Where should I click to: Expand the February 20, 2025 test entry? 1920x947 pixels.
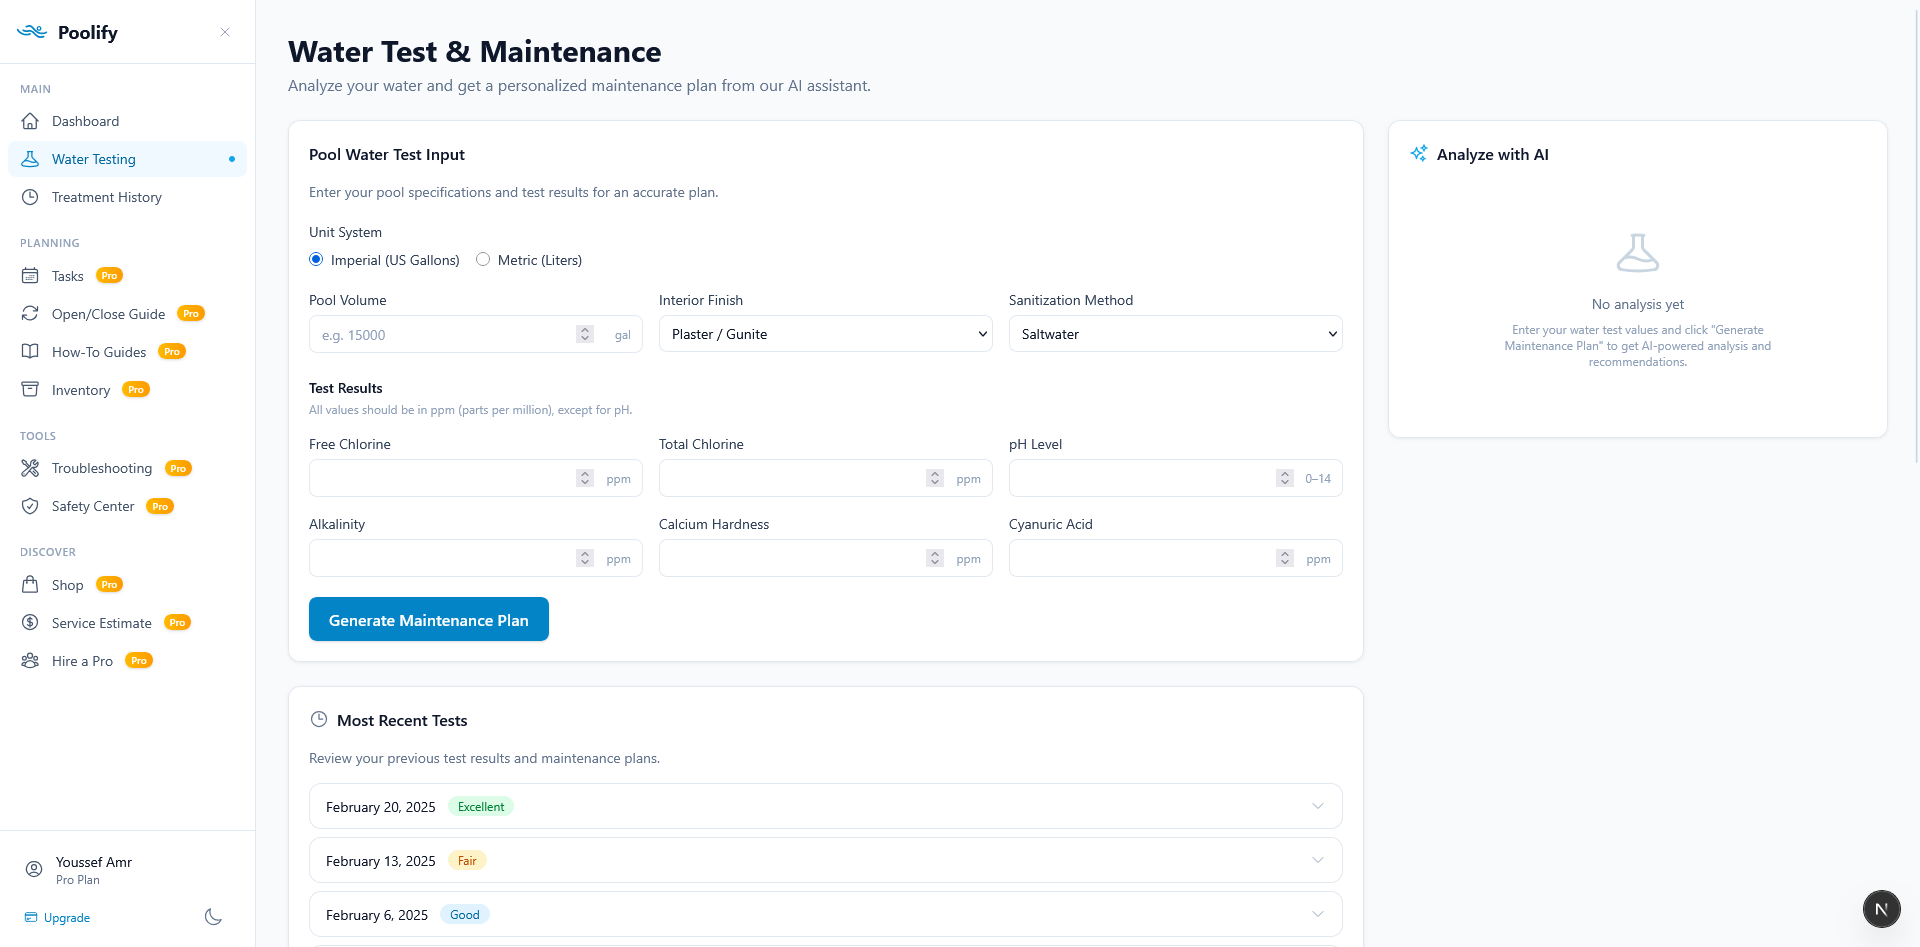tap(1318, 806)
